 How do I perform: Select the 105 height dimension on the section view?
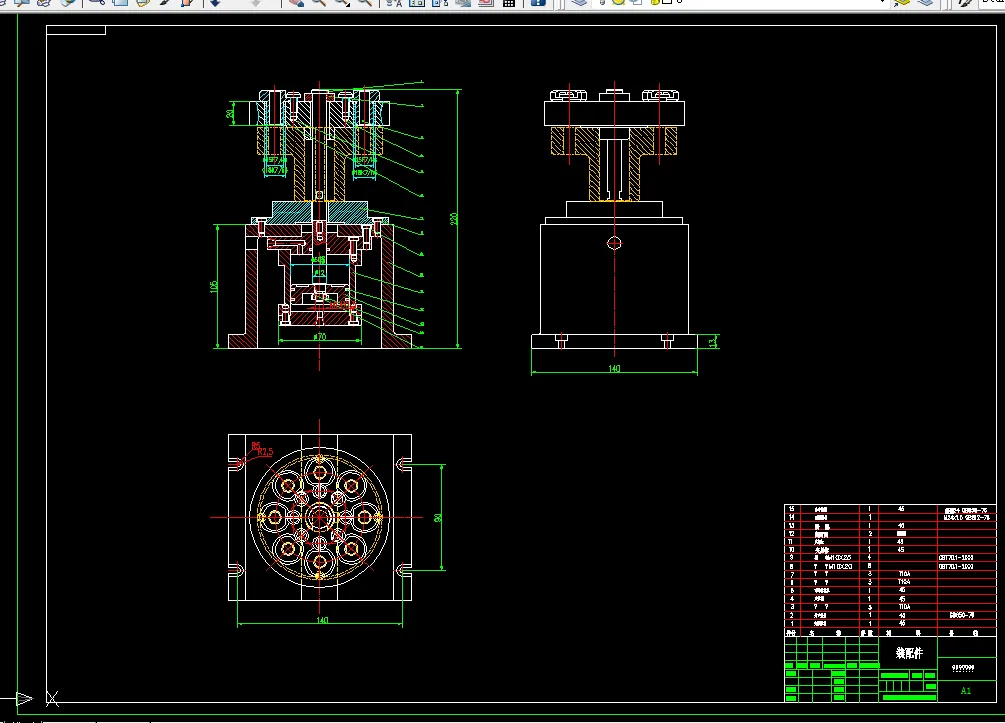214,287
